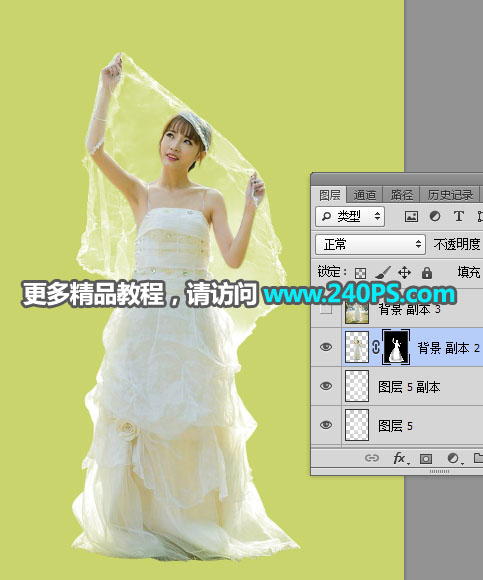Screen dimensions: 483x580
Task: Create new fill or adjustment layer
Action: (454, 459)
